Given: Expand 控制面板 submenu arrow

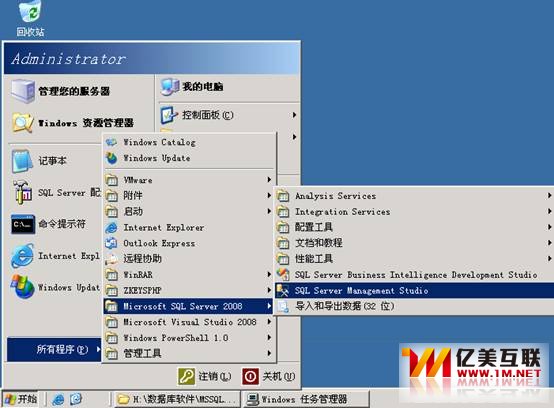Looking at the screenshot, I should (x=294, y=115).
